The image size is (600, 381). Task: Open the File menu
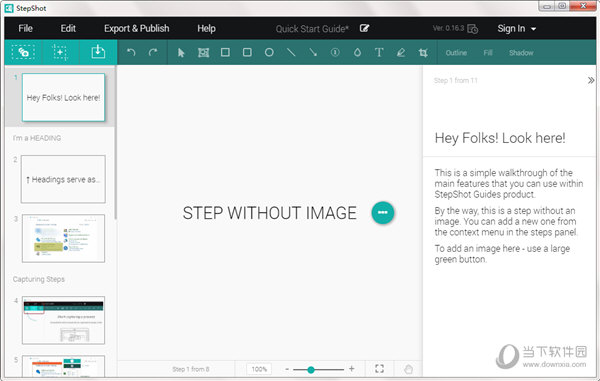point(25,28)
